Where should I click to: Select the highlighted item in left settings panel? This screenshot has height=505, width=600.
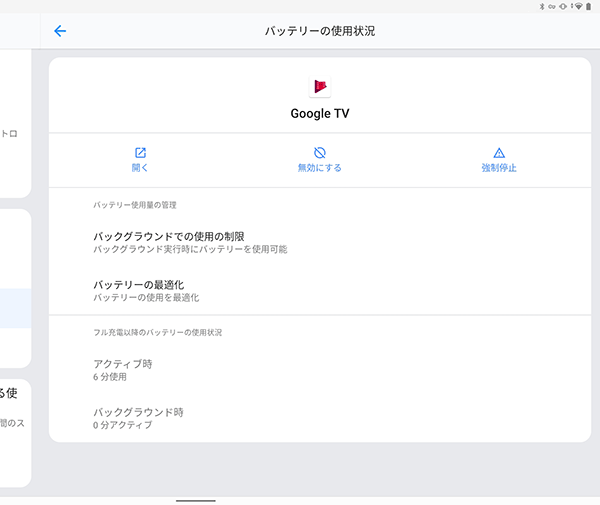tap(15, 308)
